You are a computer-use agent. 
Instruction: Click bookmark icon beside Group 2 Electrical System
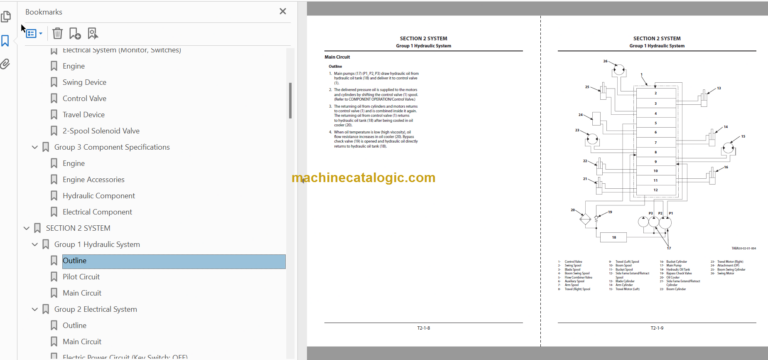point(46,309)
